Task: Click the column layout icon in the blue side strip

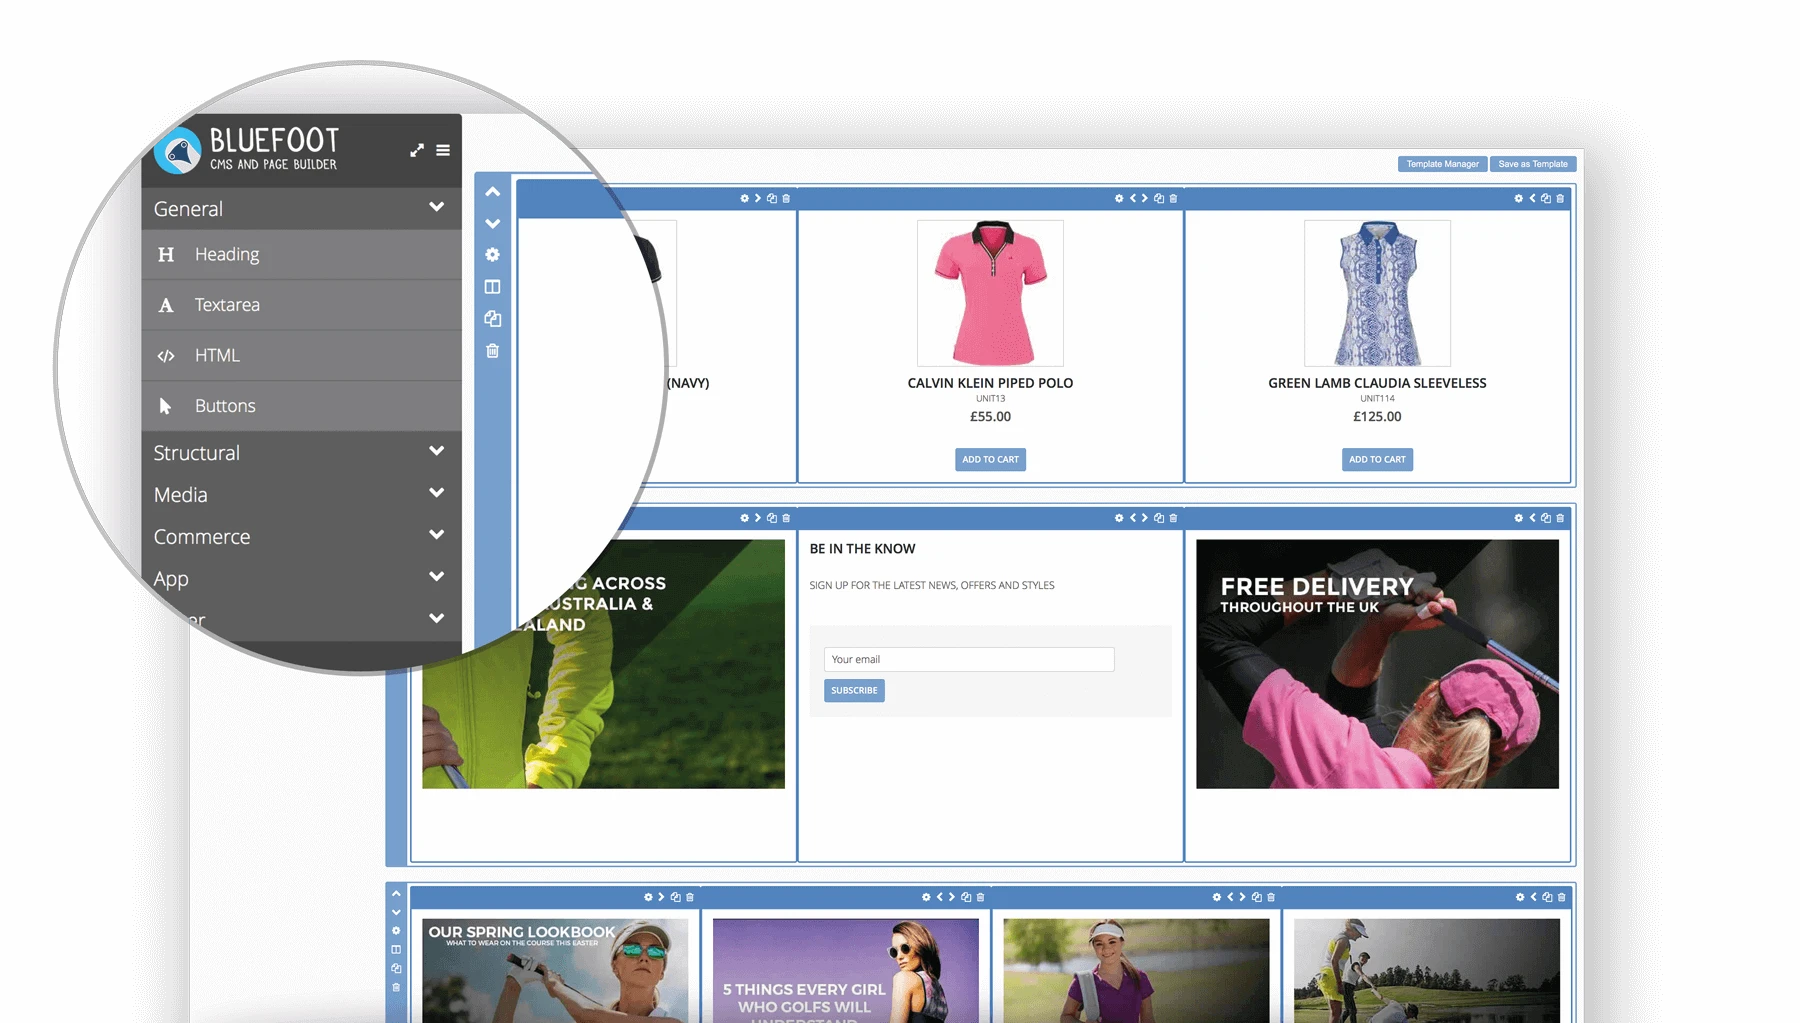Action: coord(491,287)
